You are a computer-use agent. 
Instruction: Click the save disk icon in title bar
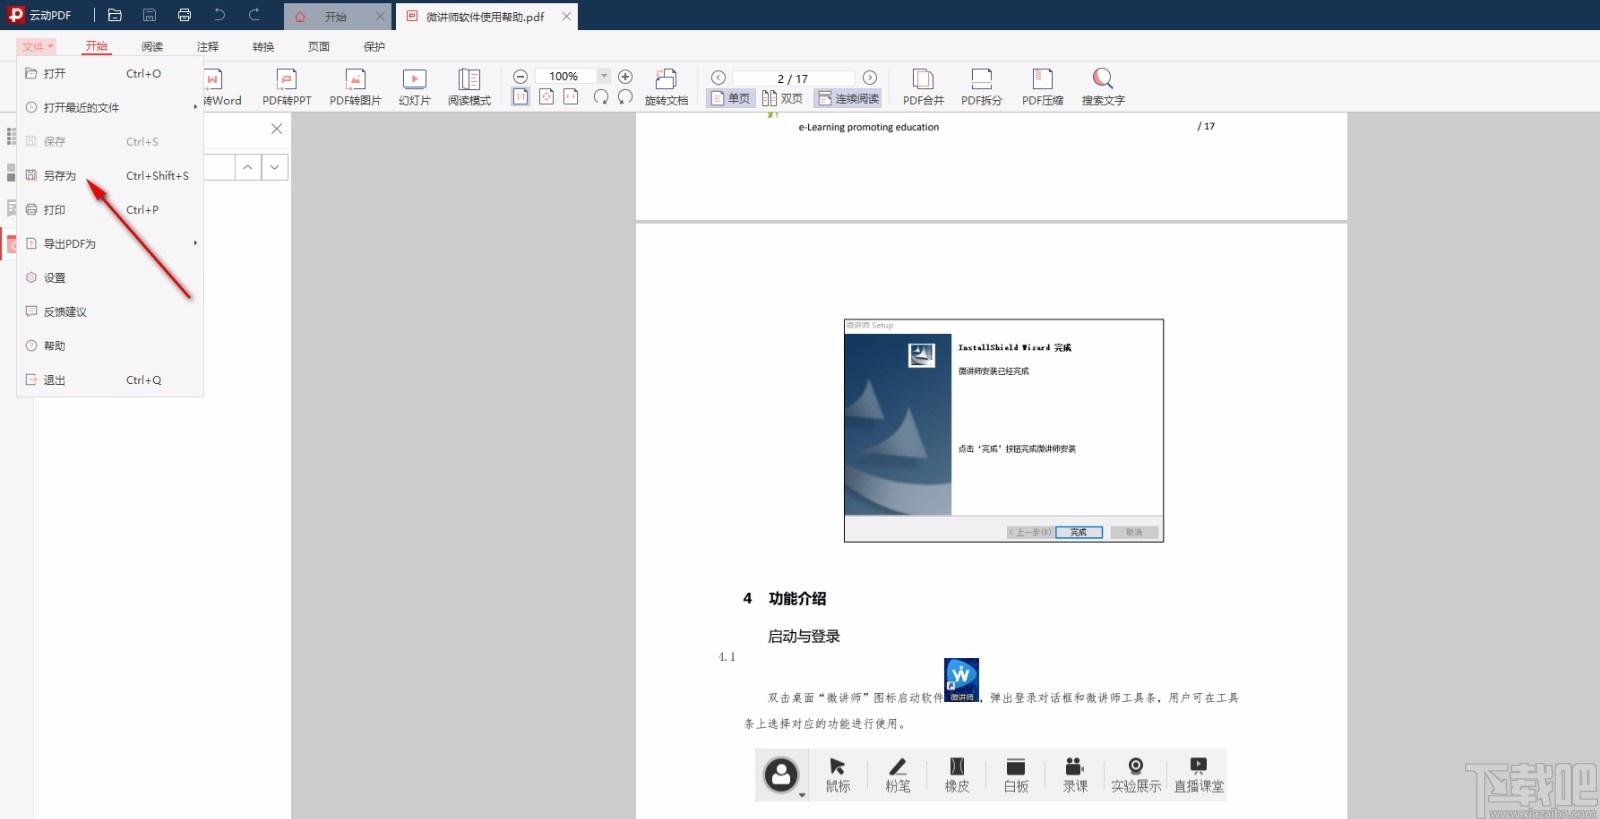(x=149, y=15)
